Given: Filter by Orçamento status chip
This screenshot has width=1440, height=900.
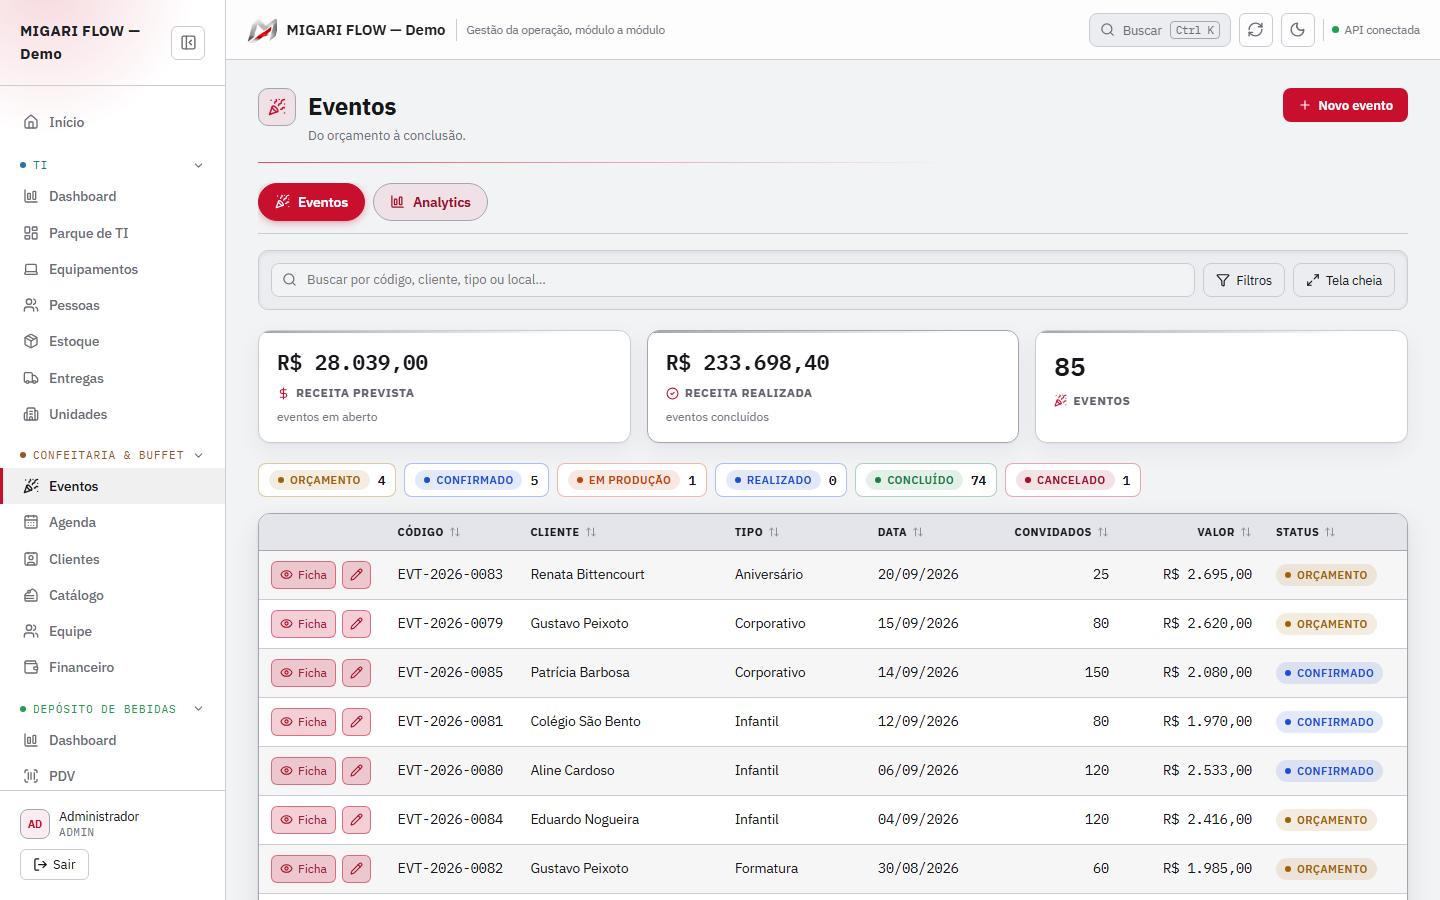Looking at the screenshot, I should (x=327, y=480).
